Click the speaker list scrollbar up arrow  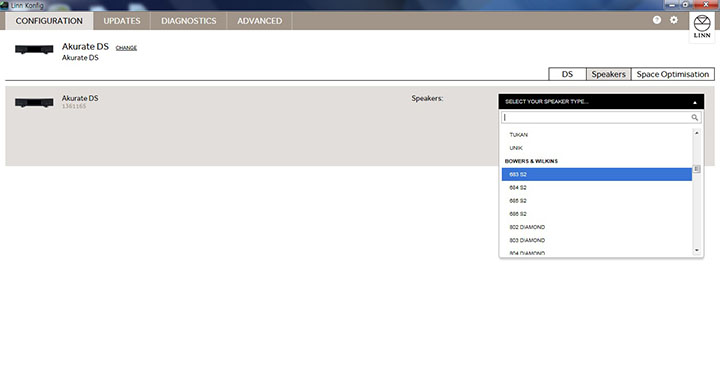[697, 133]
